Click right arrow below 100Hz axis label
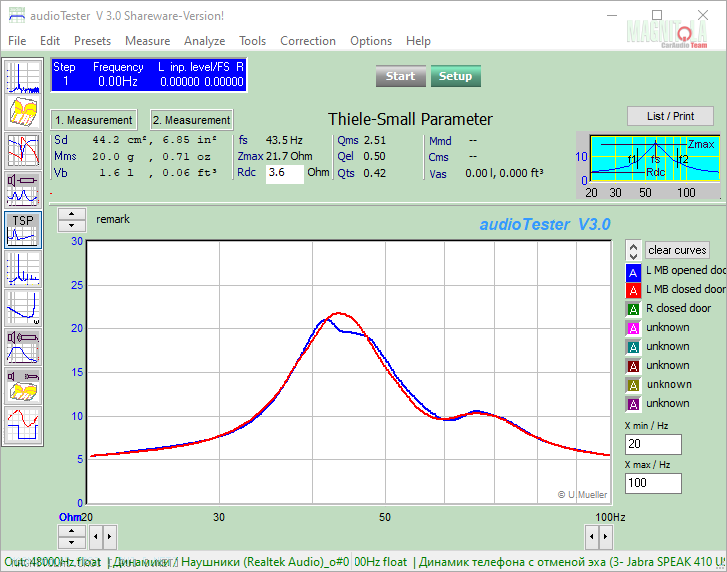This screenshot has width=727, height=572. click(605, 536)
